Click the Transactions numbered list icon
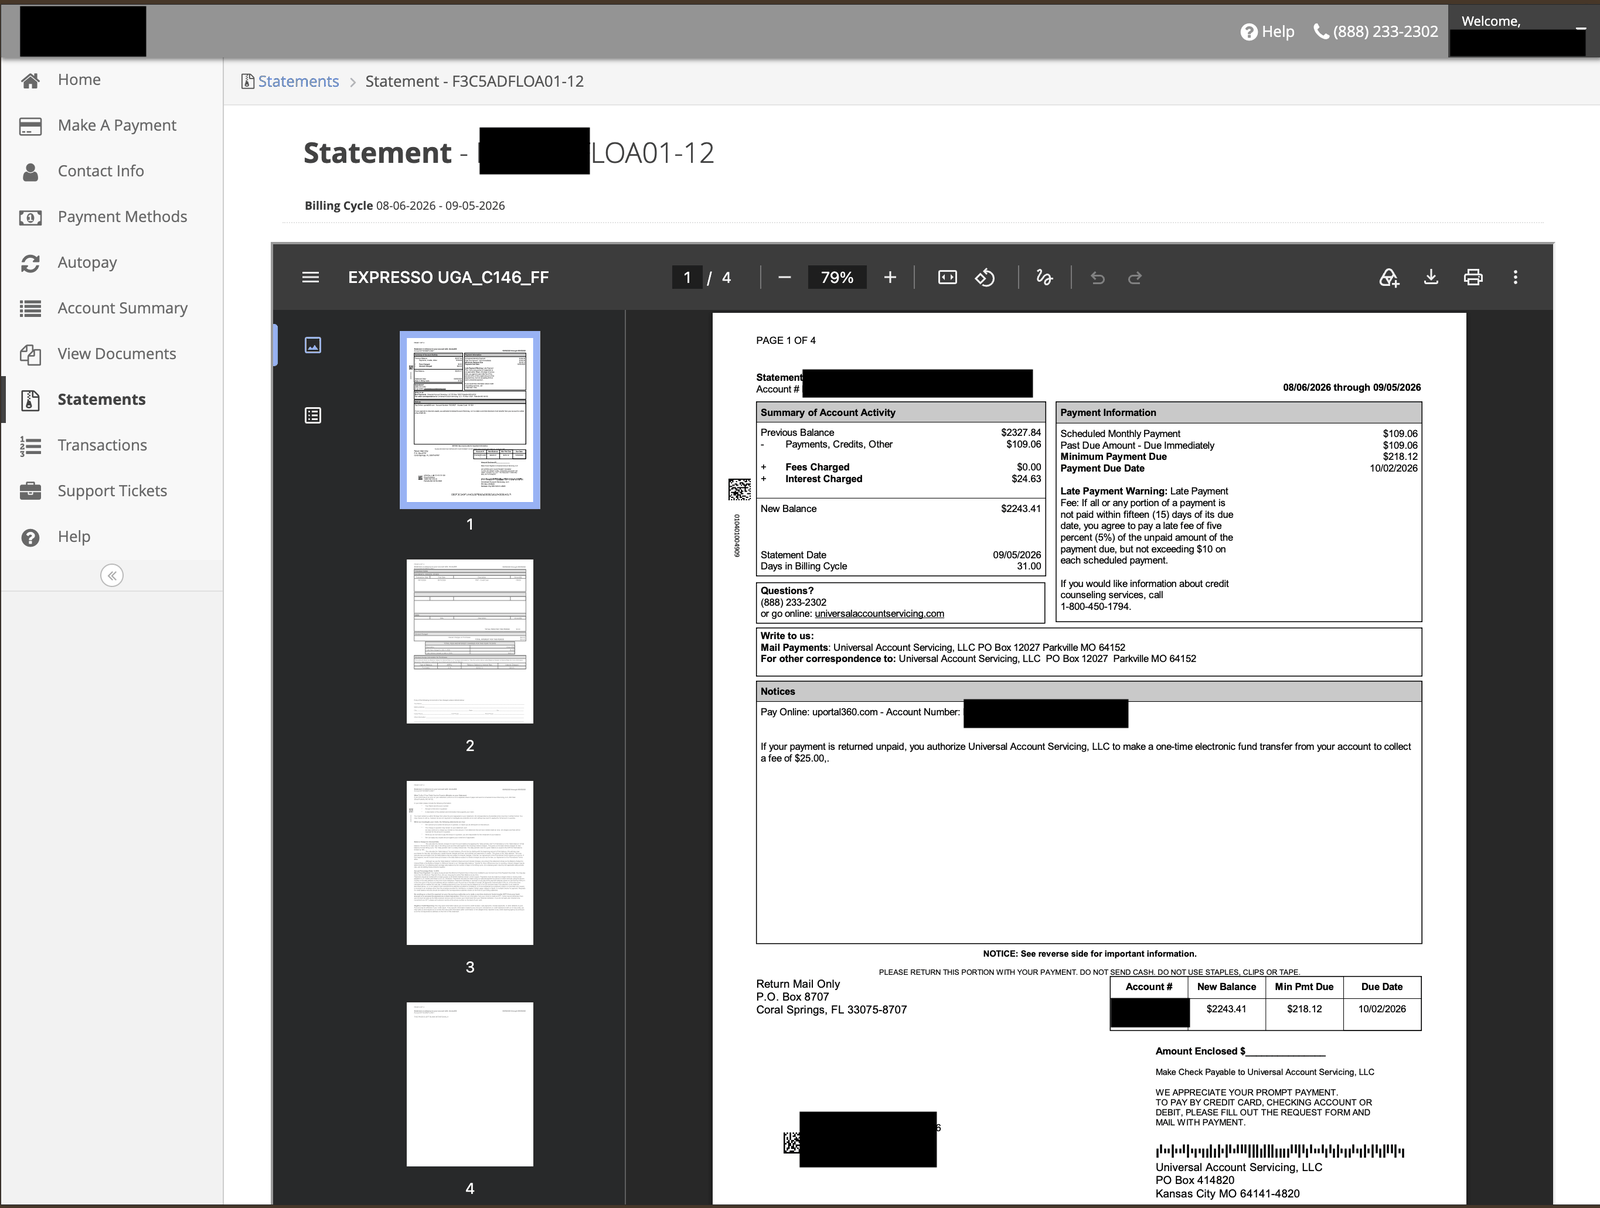Viewport: 1600px width, 1208px height. [31, 446]
